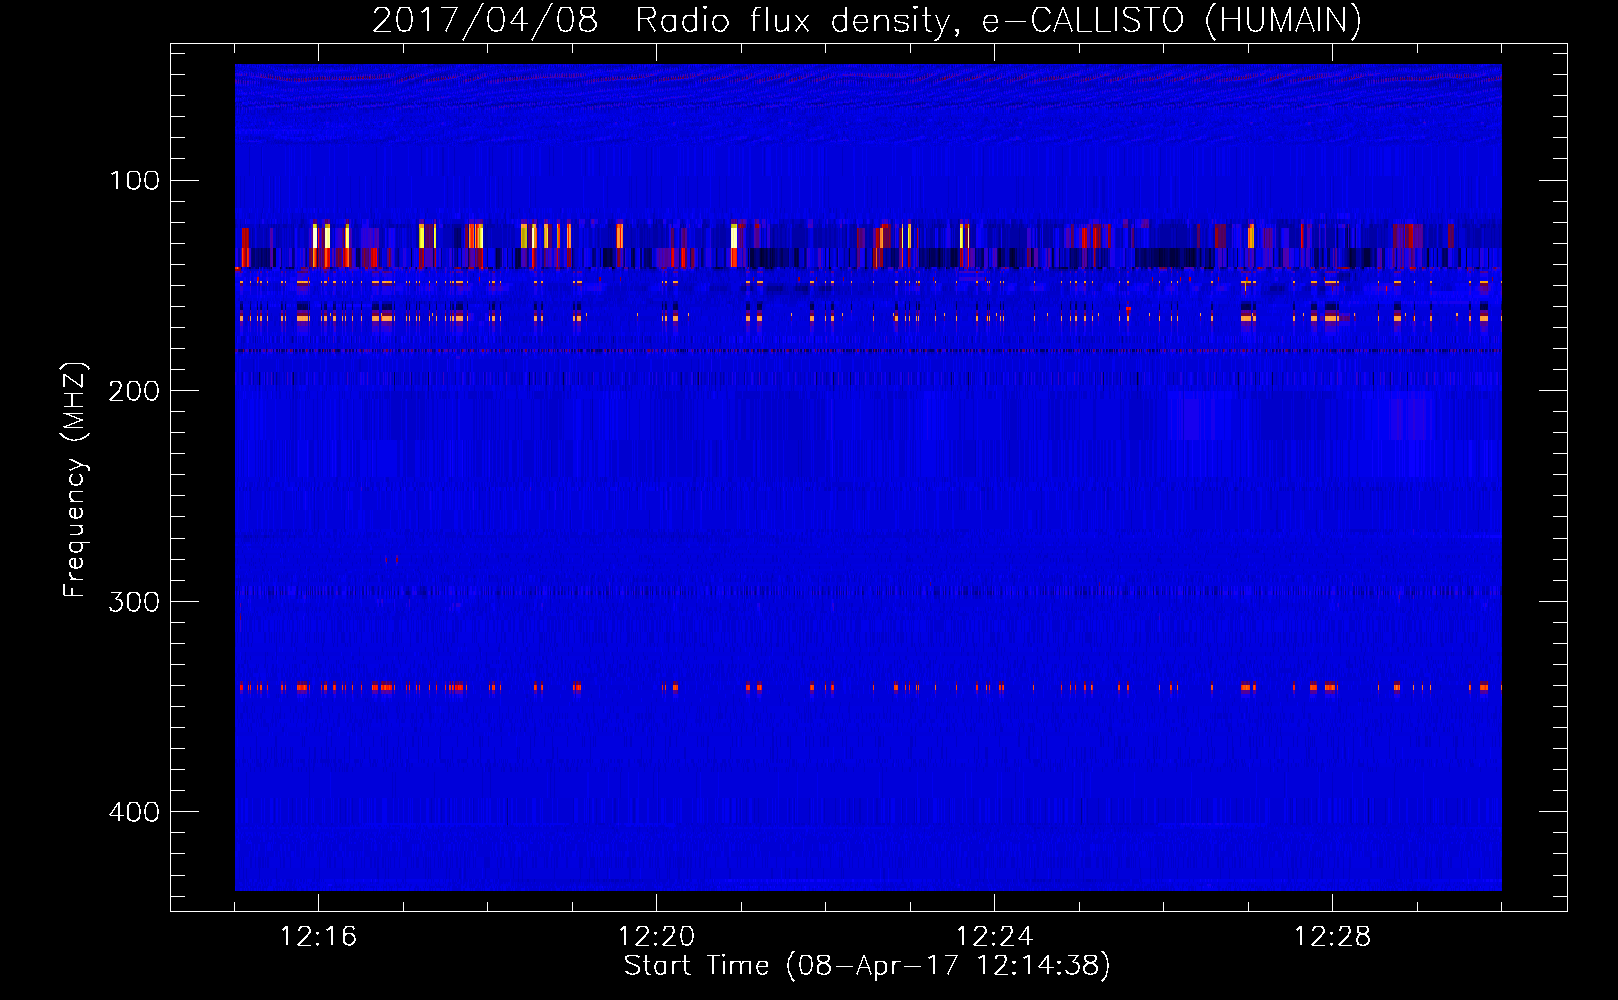This screenshot has height=1000, width=1618.
Task: Click the 'Frequency (MHZ)' axis label
Action: tap(75, 480)
